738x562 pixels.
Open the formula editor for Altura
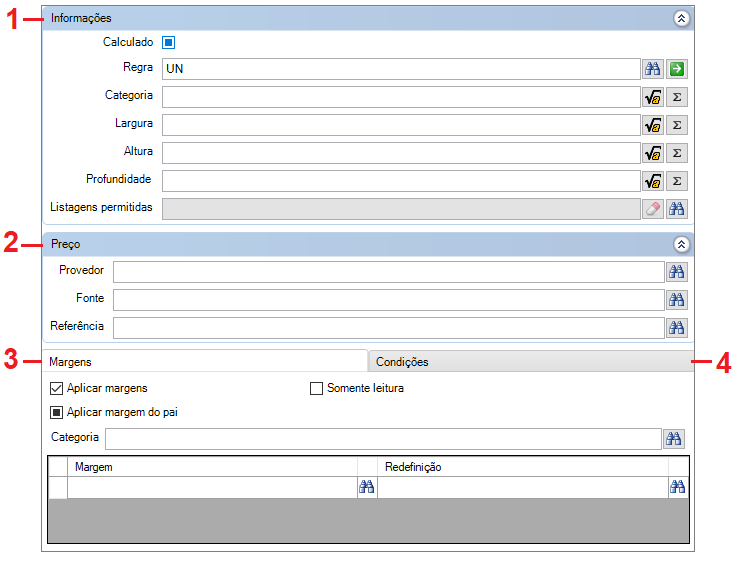pyautogui.click(x=652, y=153)
